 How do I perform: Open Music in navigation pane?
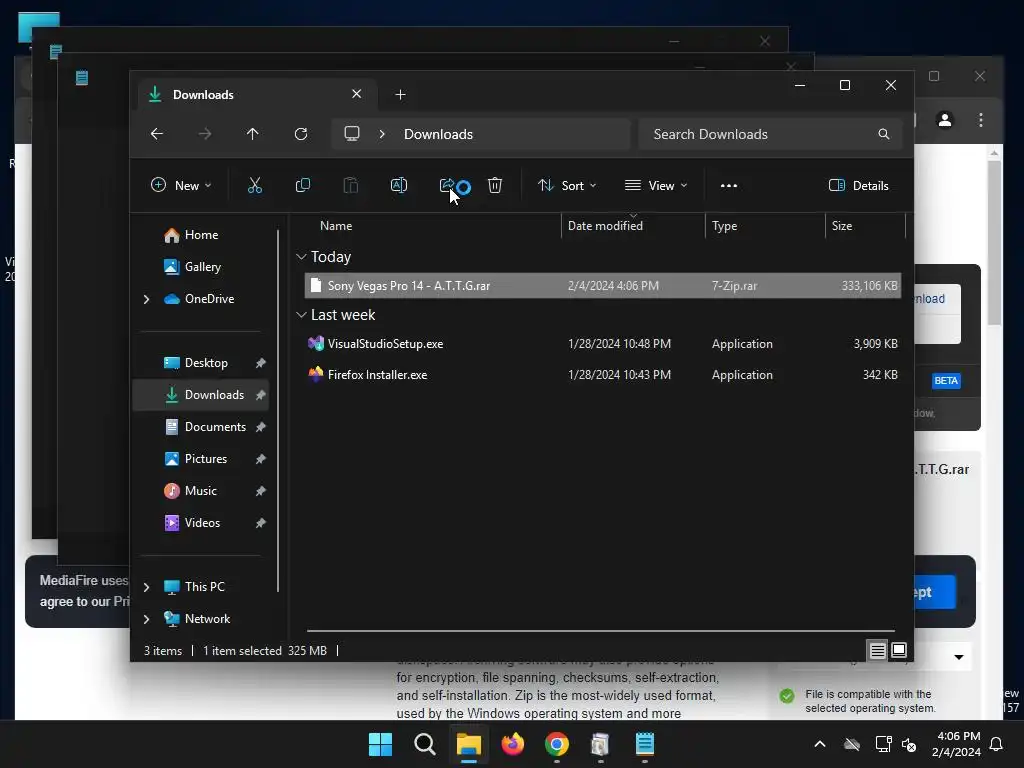click(x=200, y=491)
